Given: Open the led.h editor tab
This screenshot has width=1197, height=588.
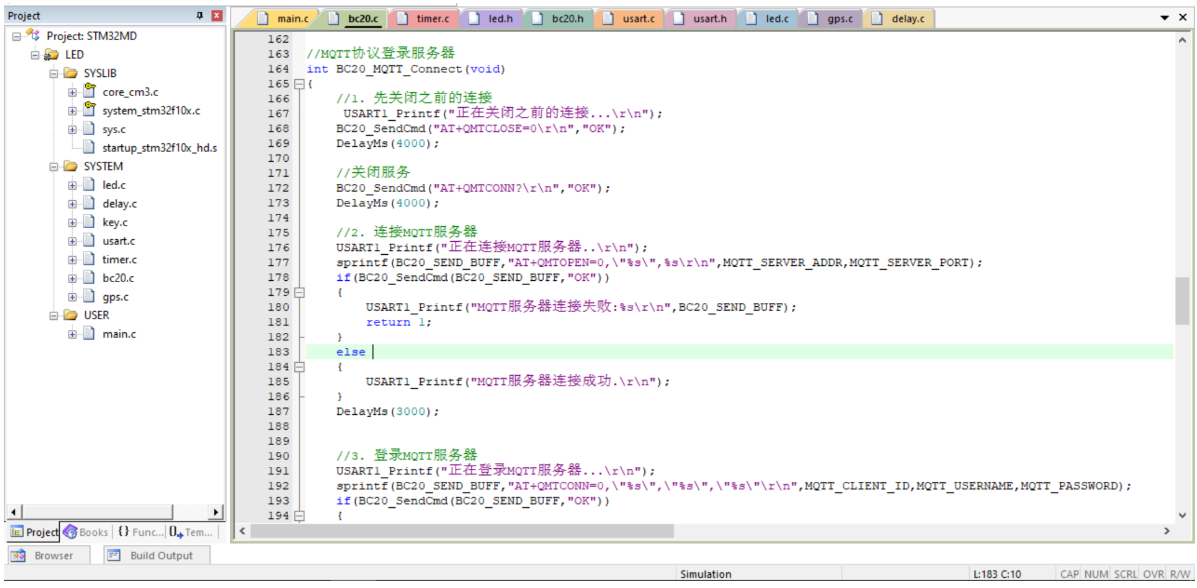Looking at the screenshot, I should 490,18.
